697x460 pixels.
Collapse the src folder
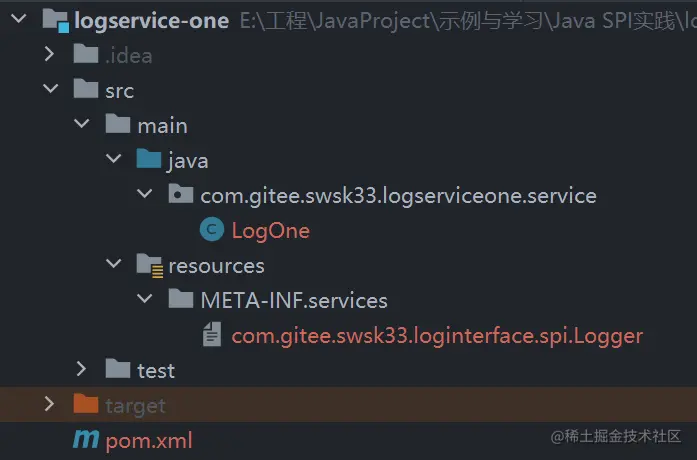pyautogui.click(x=51, y=91)
